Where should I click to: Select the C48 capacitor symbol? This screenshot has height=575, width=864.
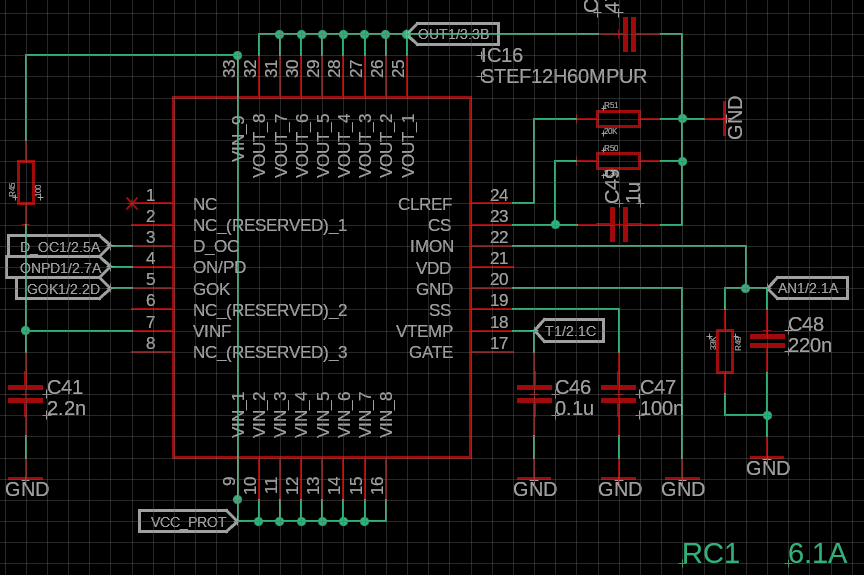click(767, 341)
